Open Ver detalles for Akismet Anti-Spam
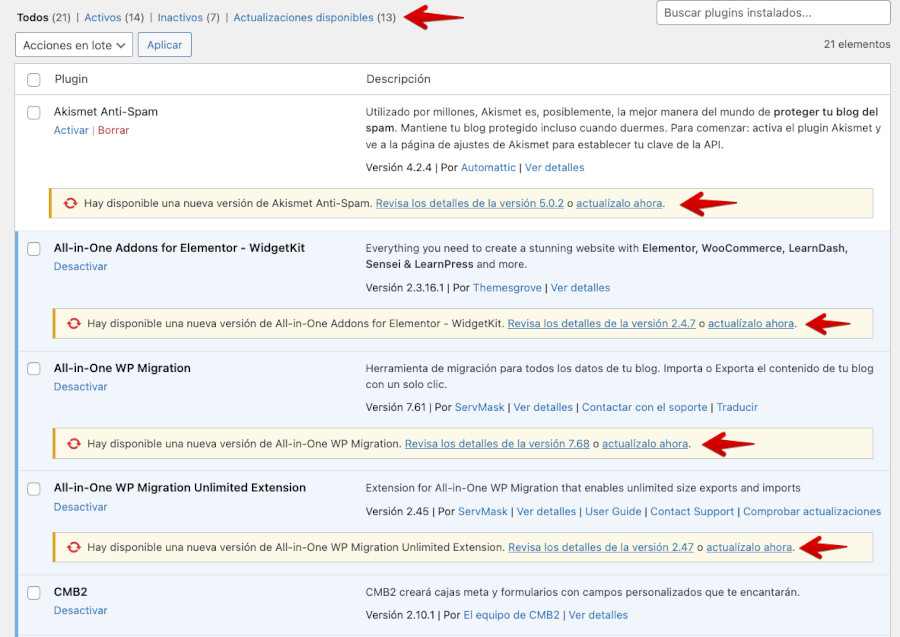Image resolution: width=900 pixels, height=637 pixels. pyautogui.click(x=554, y=168)
